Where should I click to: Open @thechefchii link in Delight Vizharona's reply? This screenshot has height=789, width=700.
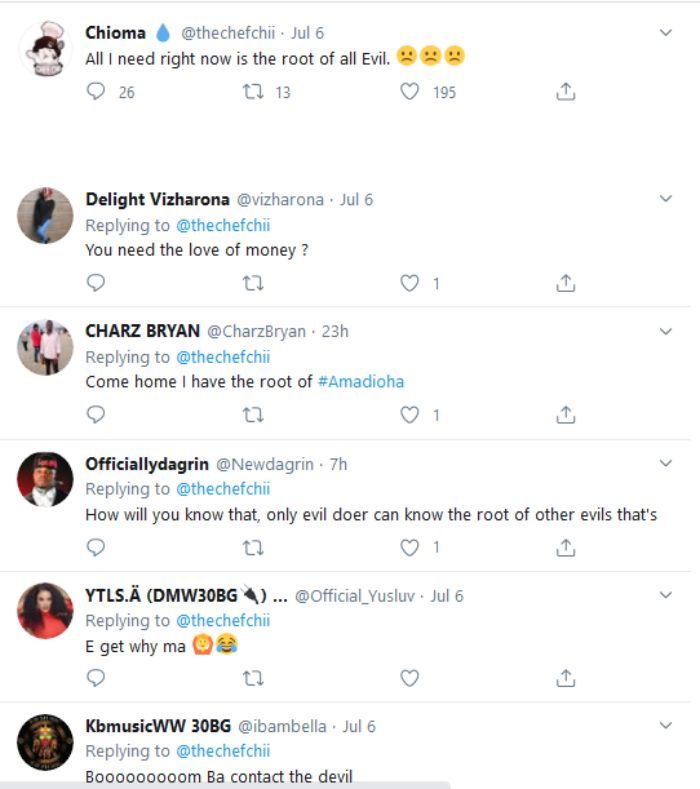(223, 225)
